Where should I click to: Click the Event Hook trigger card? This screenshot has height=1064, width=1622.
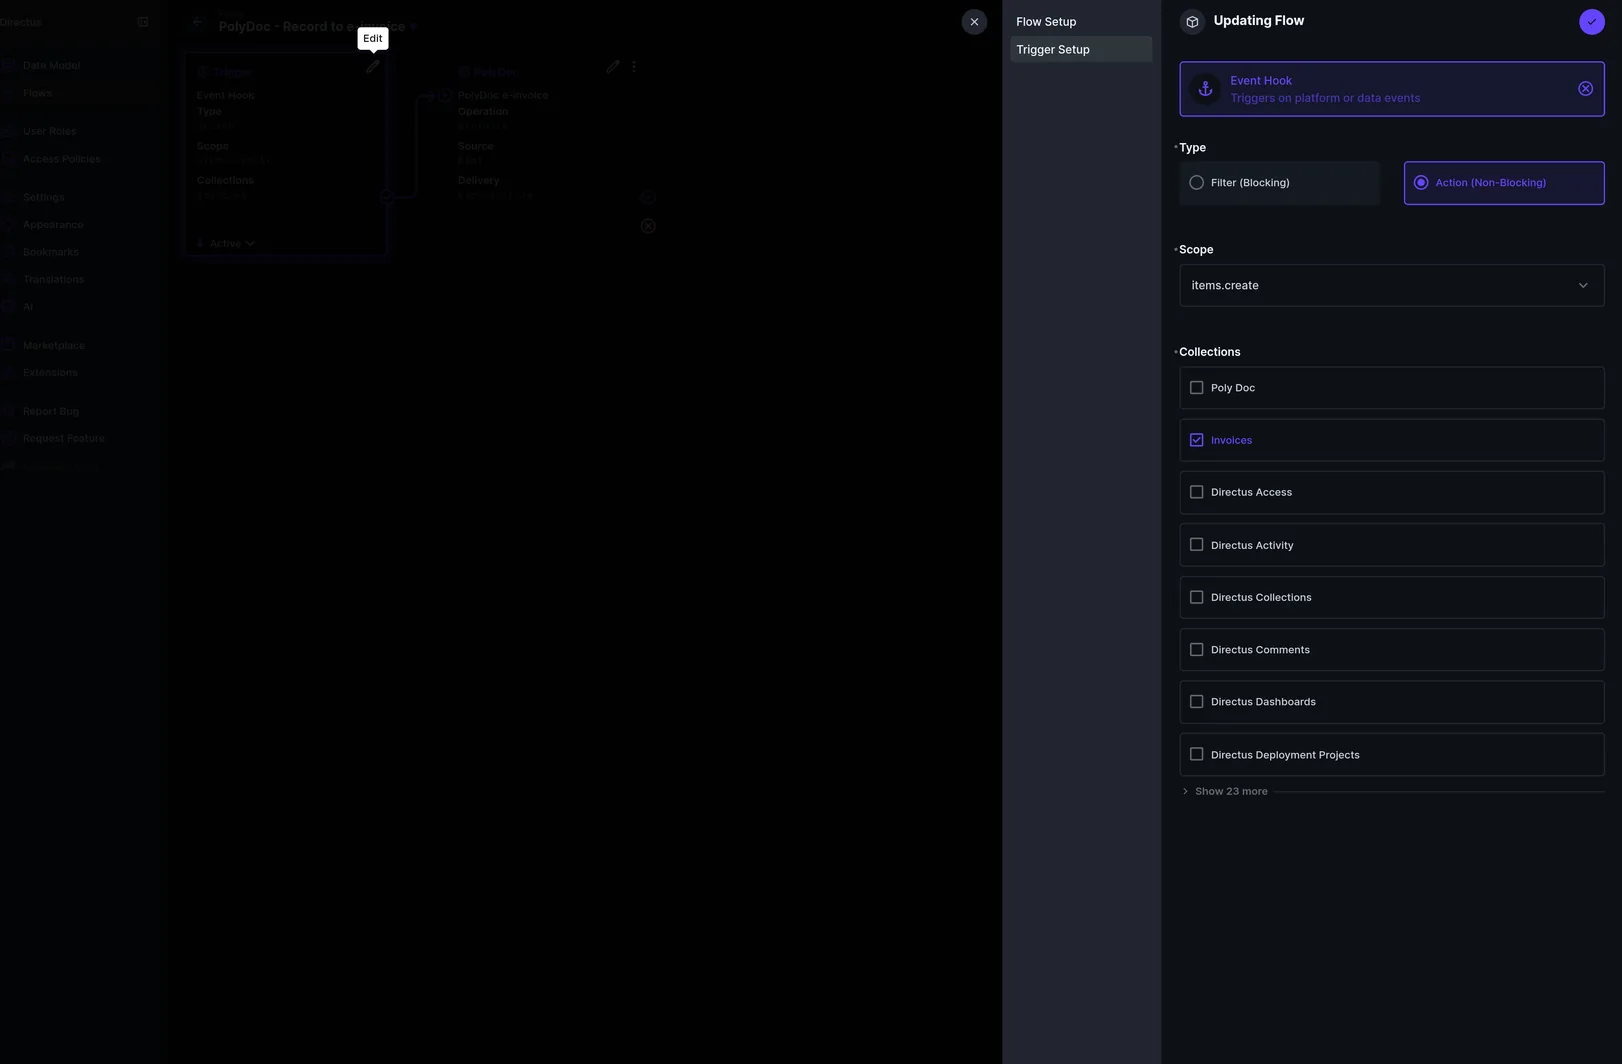(1392, 89)
